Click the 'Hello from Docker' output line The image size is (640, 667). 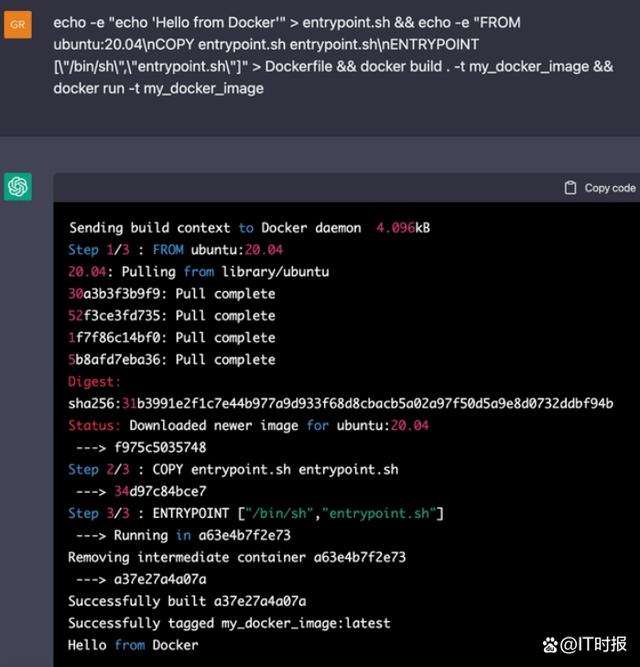133,645
